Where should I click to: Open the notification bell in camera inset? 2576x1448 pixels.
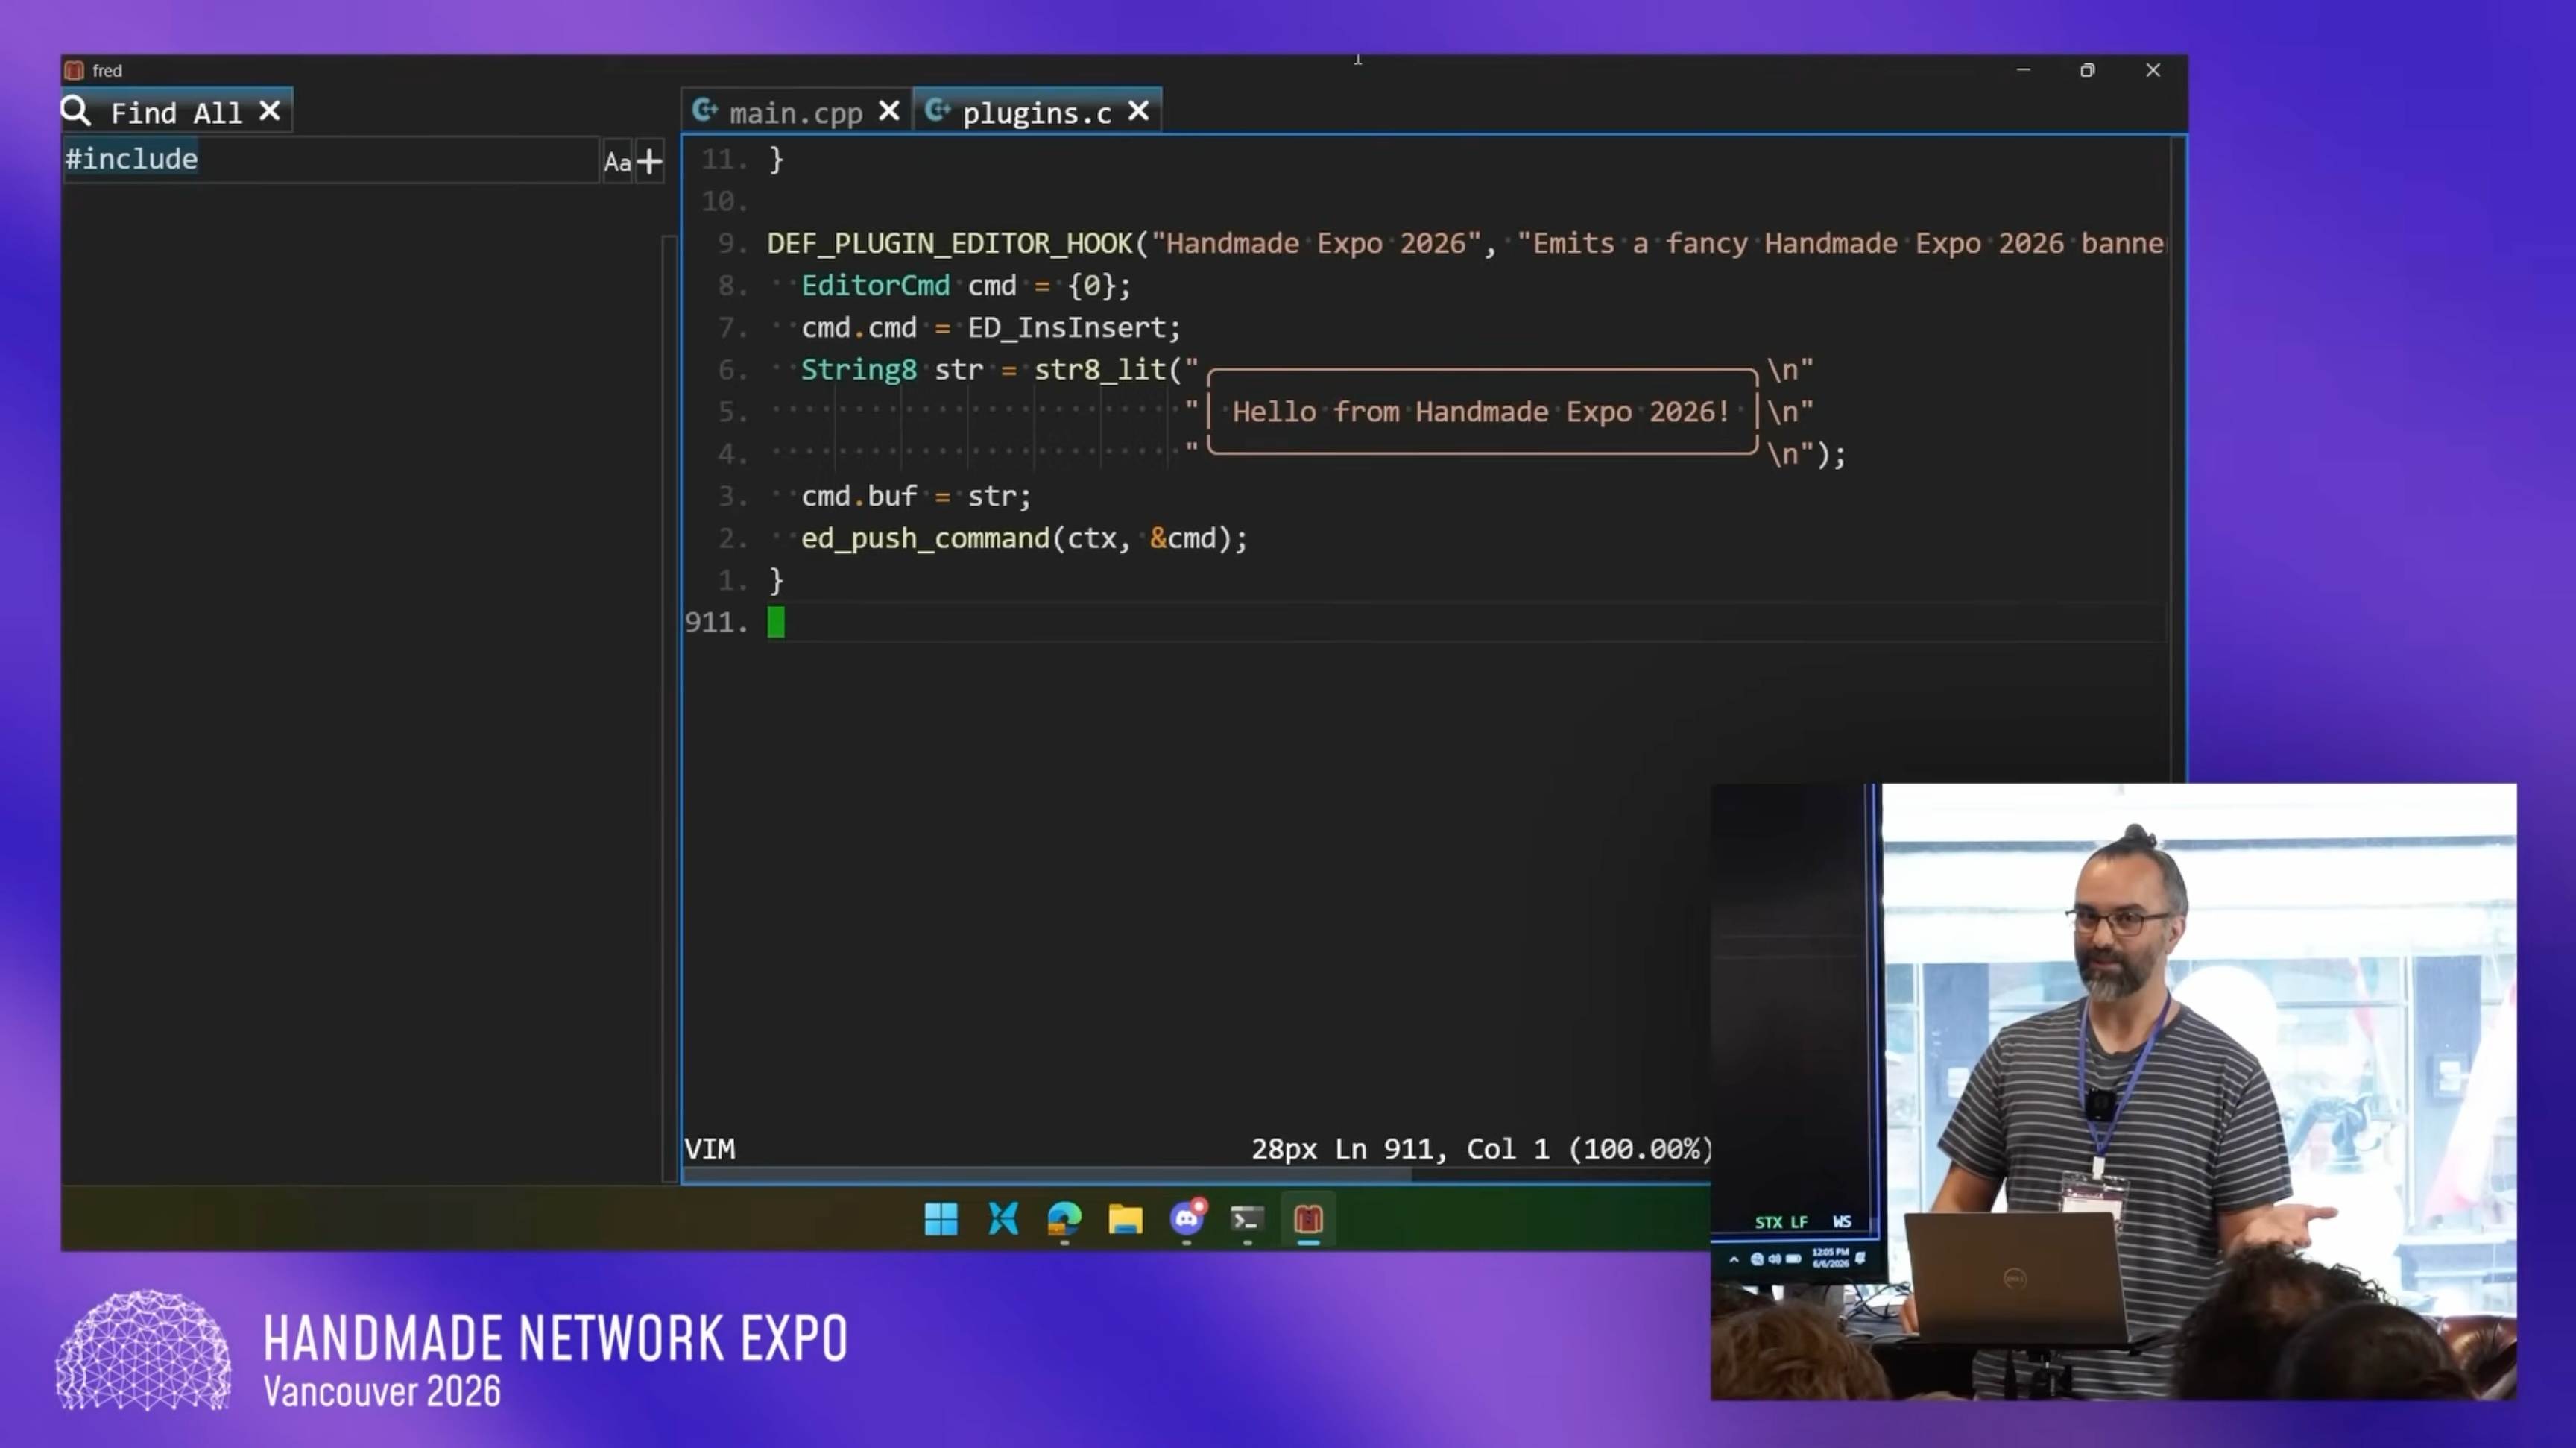click(x=1860, y=1258)
